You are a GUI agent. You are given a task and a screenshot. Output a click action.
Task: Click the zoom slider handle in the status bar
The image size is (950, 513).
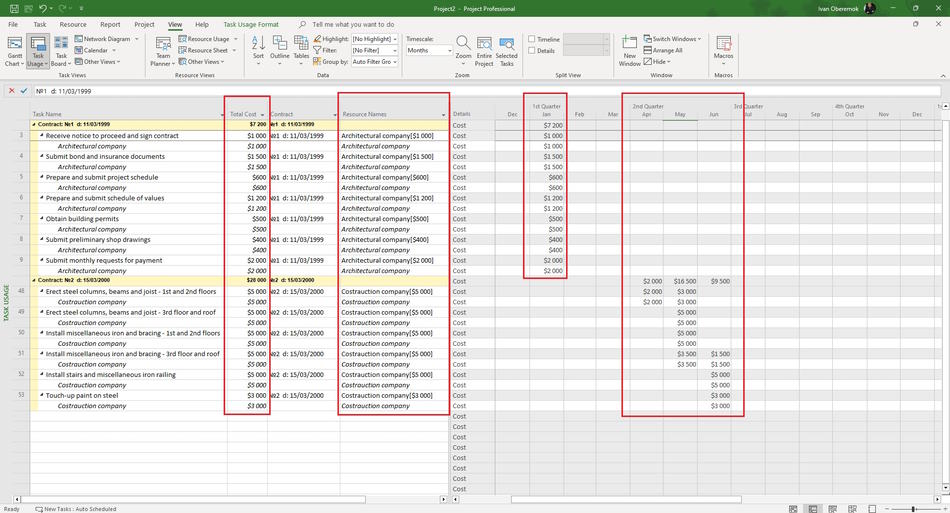[x=913, y=509]
